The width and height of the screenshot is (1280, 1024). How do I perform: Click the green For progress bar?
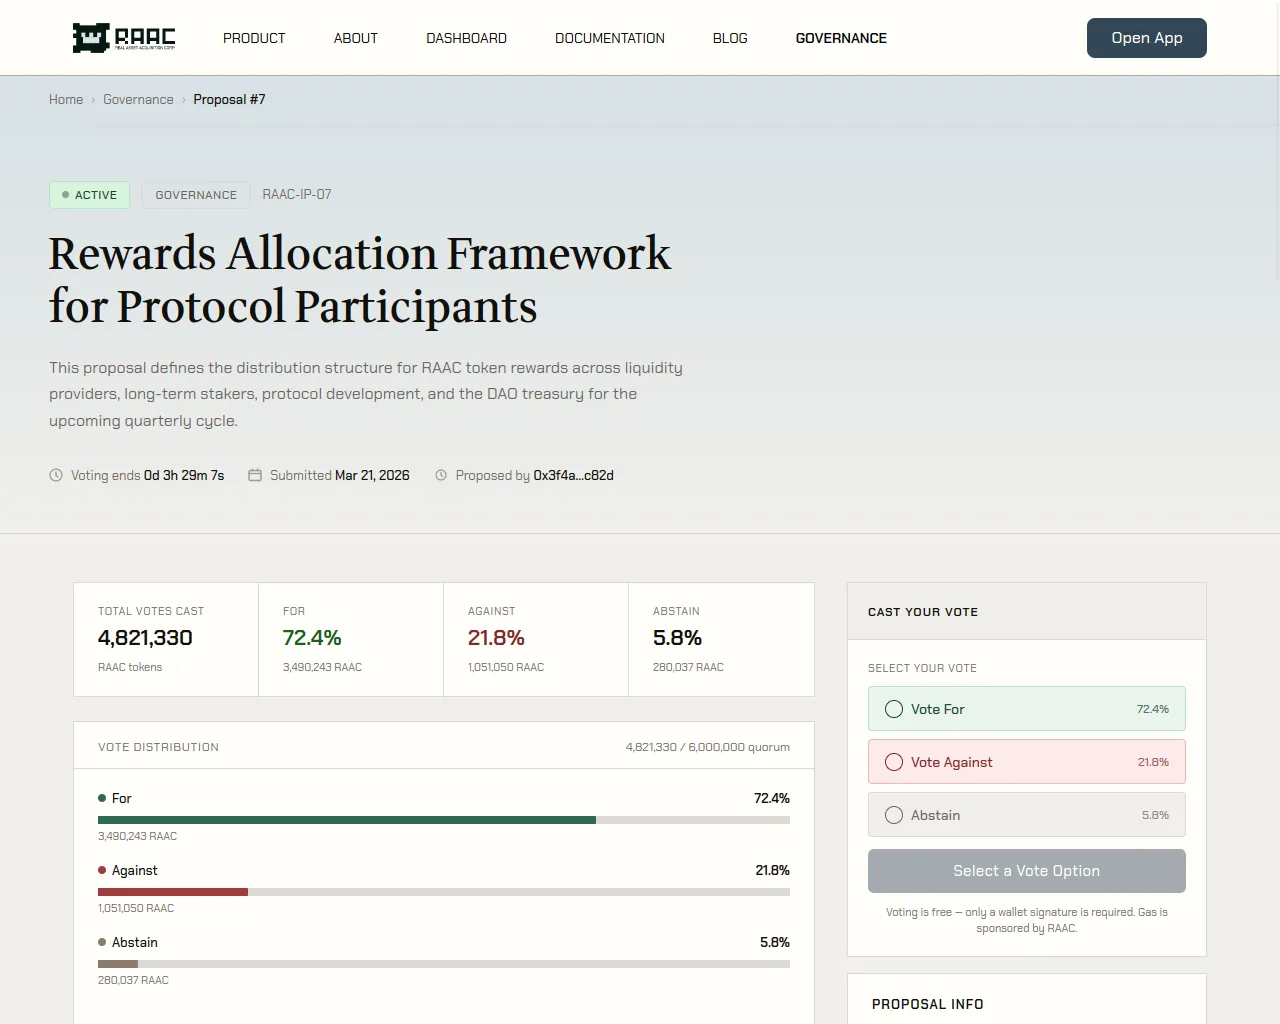point(346,820)
